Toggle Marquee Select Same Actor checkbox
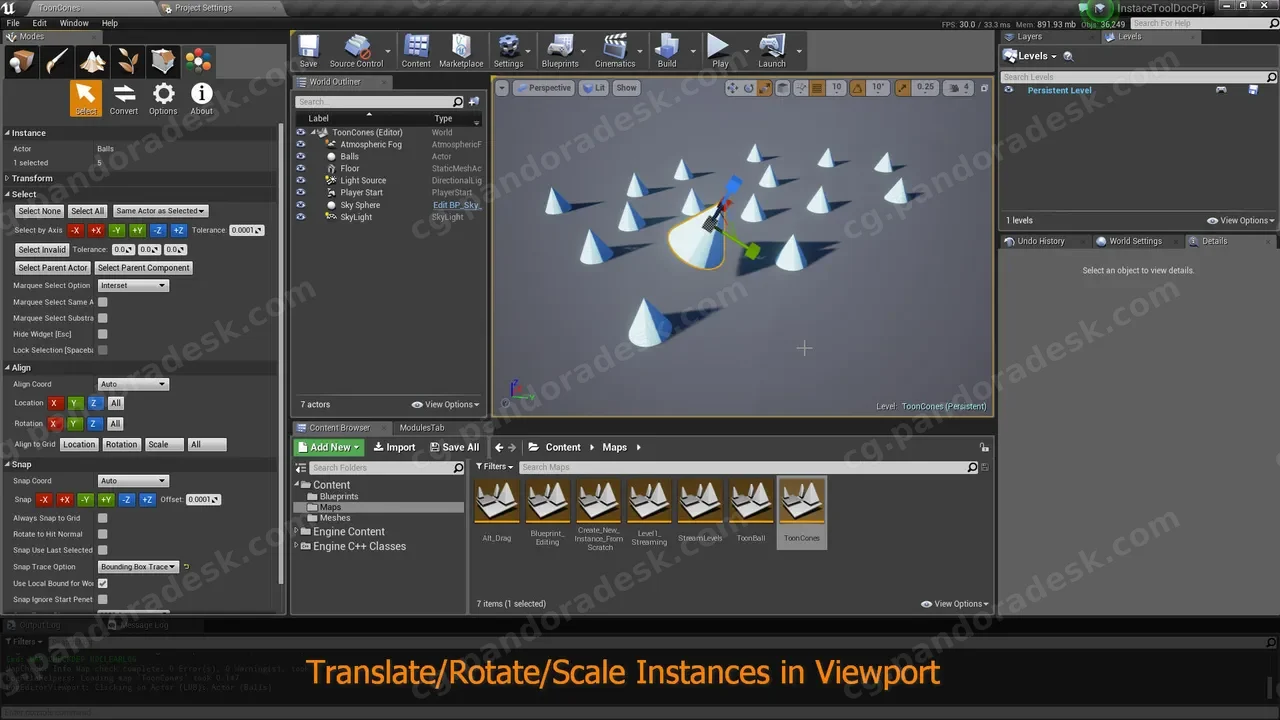 click(102, 302)
